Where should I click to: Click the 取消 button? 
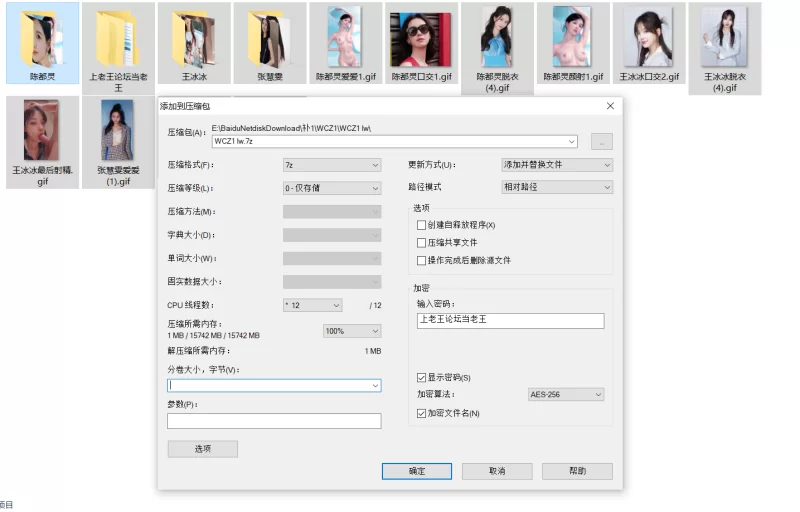point(497,471)
